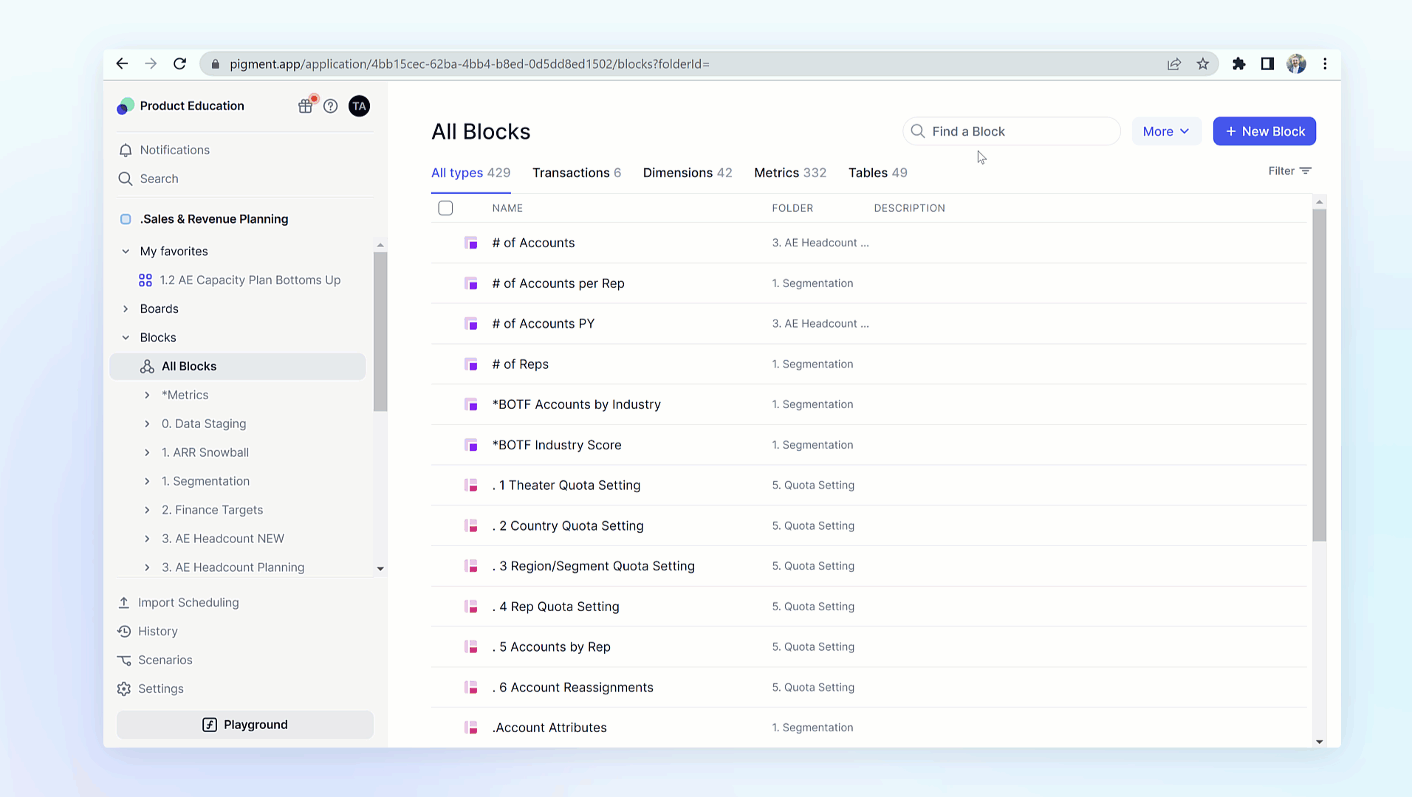This screenshot has width=1412, height=797.
Task: Click metric icon for # of Accounts
Action: pos(471,243)
